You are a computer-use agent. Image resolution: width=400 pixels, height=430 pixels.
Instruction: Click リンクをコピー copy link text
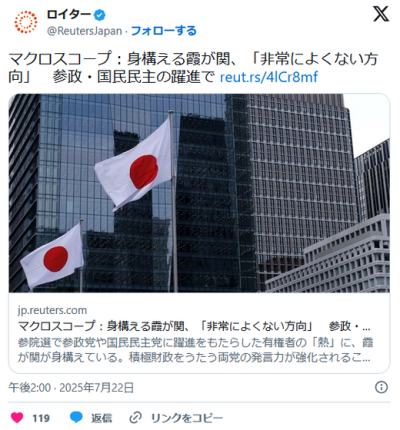(187, 418)
